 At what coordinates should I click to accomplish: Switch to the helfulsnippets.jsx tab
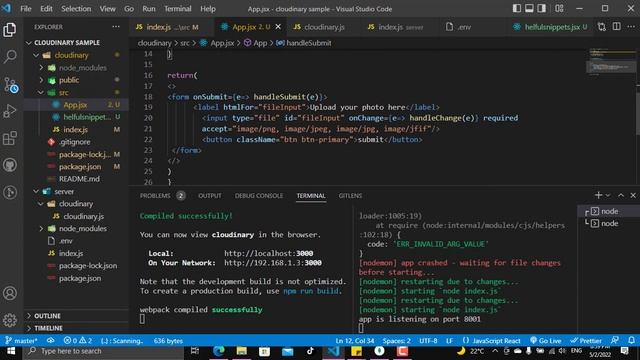click(549, 27)
